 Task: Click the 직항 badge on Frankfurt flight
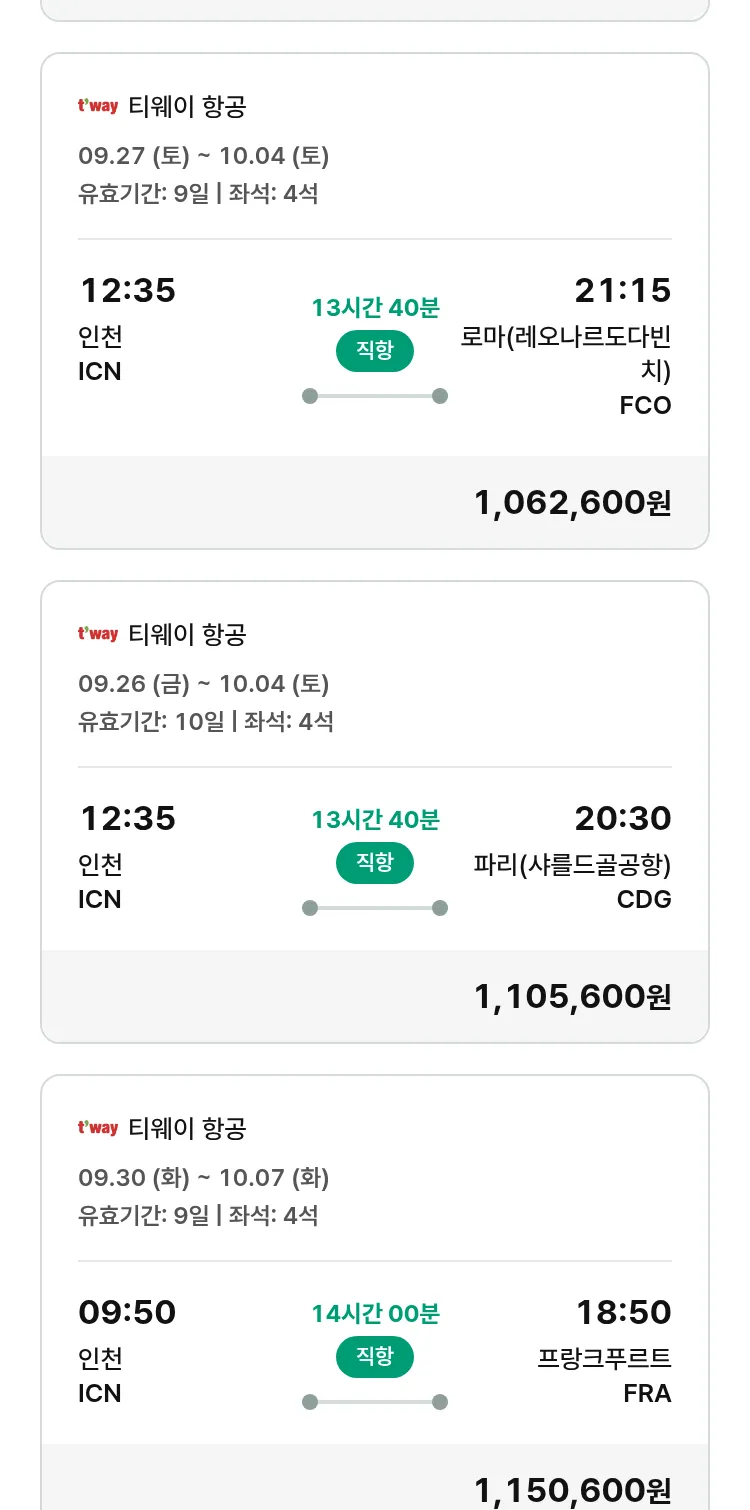[x=375, y=1356]
